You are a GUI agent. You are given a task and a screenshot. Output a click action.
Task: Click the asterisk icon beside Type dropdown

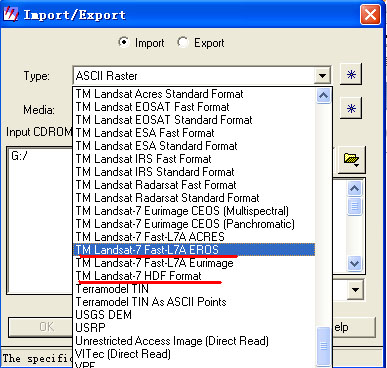coord(351,74)
